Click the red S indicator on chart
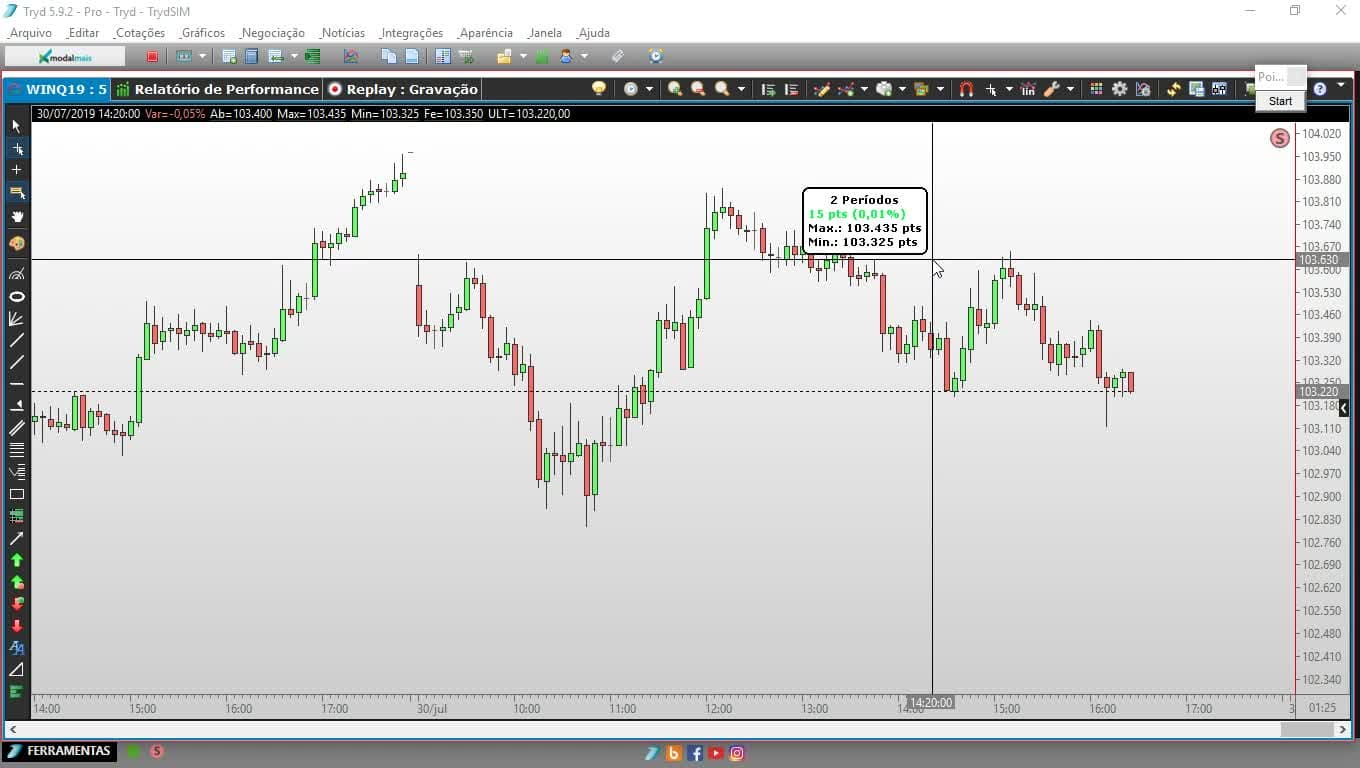 point(1279,138)
